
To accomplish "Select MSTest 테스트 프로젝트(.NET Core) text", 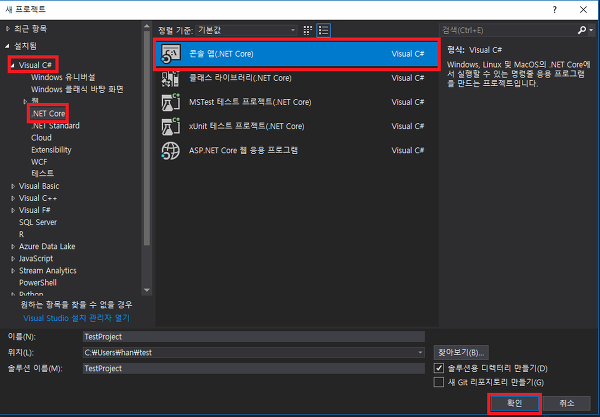I will [x=250, y=102].
